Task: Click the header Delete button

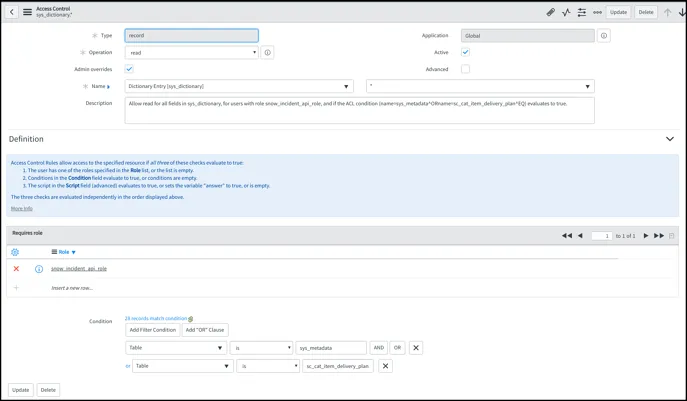Action: (x=646, y=12)
